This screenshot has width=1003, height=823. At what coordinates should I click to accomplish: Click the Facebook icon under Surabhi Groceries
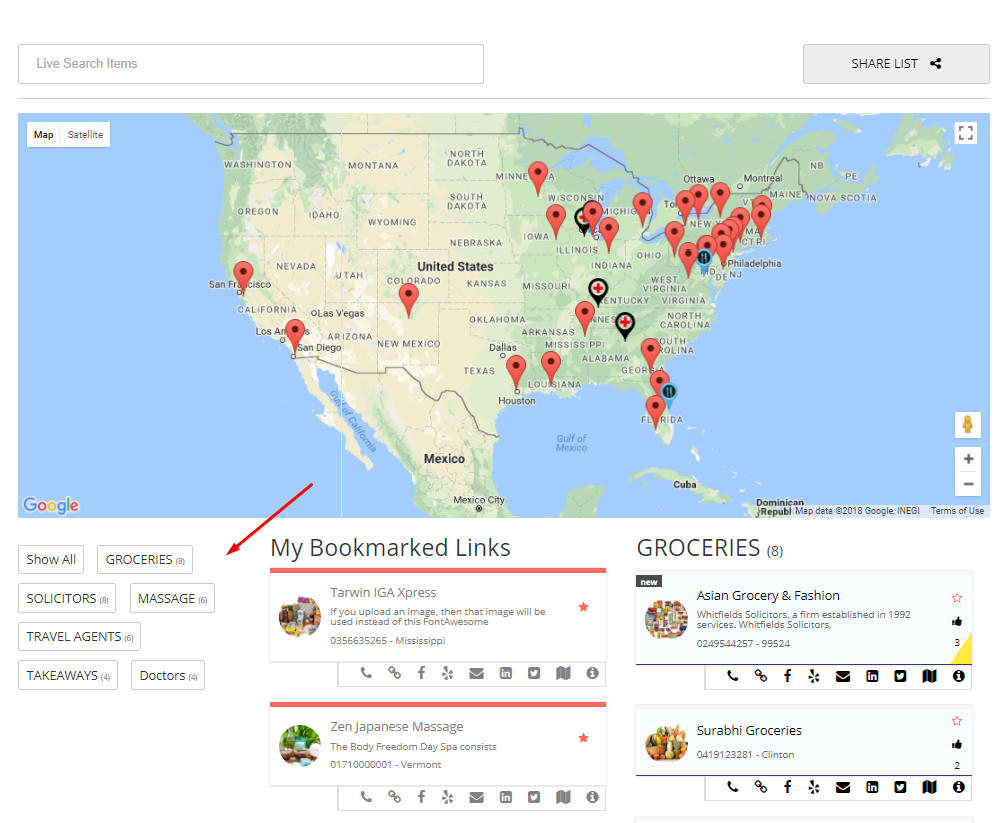(x=787, y=787)
